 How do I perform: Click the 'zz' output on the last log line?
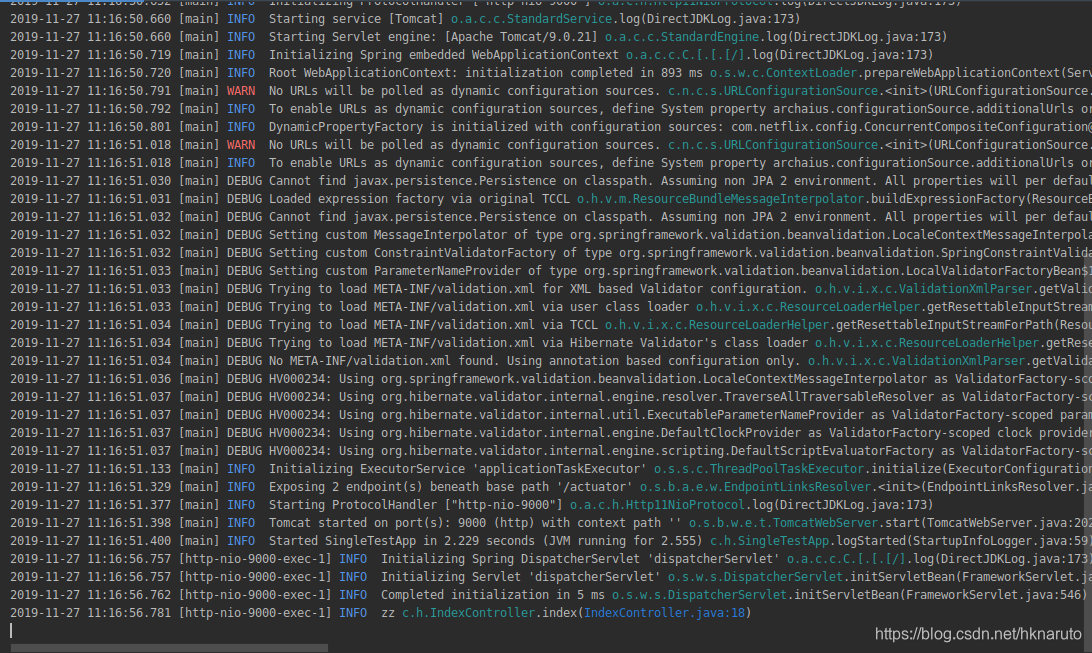(388, 613)
